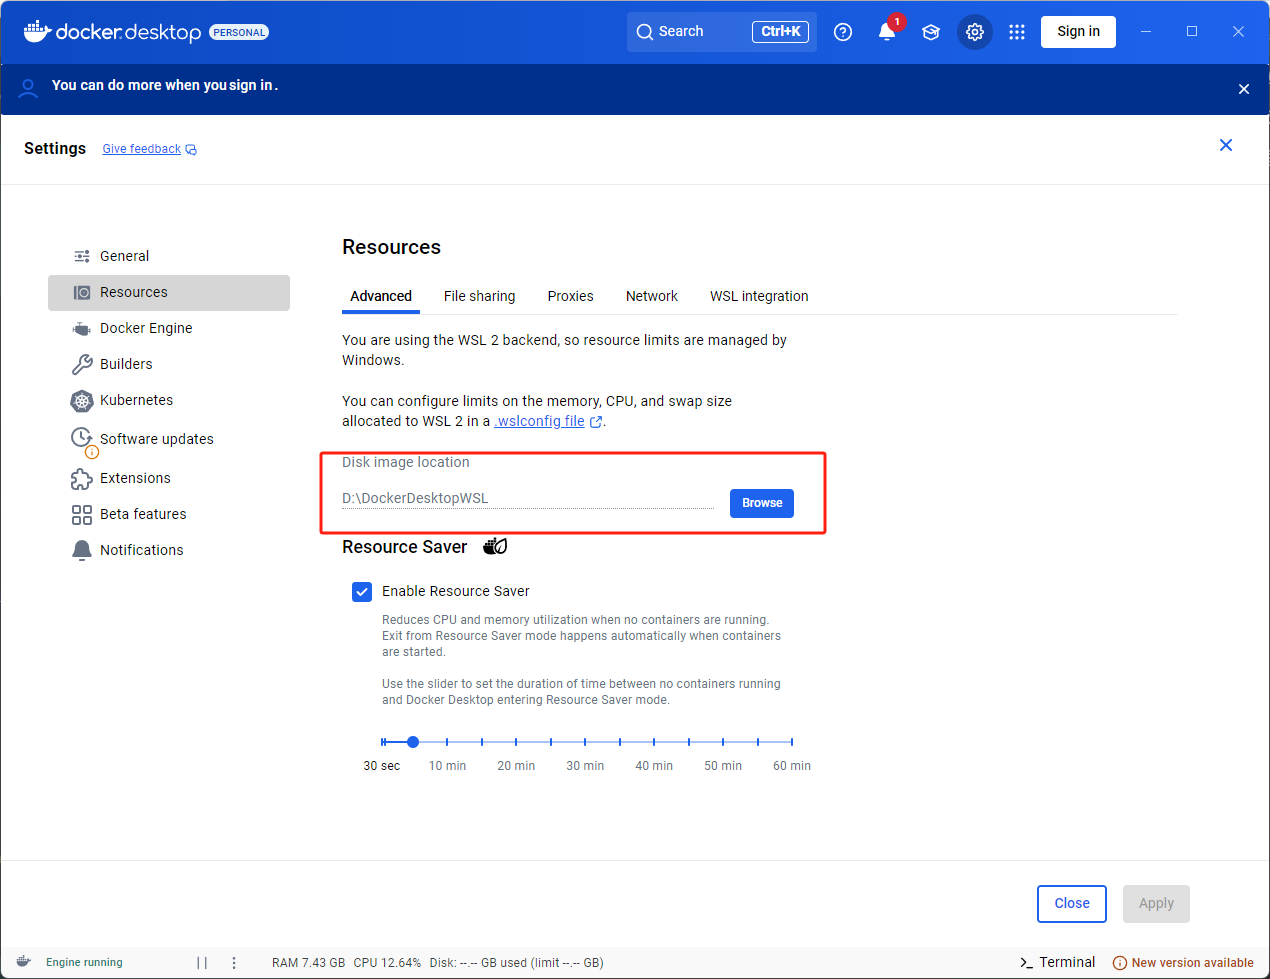Pause the engine via status bar pause icon

coord(202,963)
